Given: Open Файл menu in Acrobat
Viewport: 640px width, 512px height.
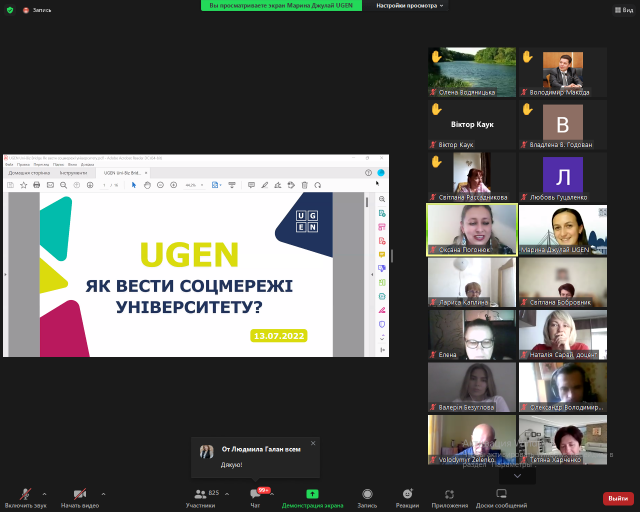Looking at the screenshot, I should 9,165.
